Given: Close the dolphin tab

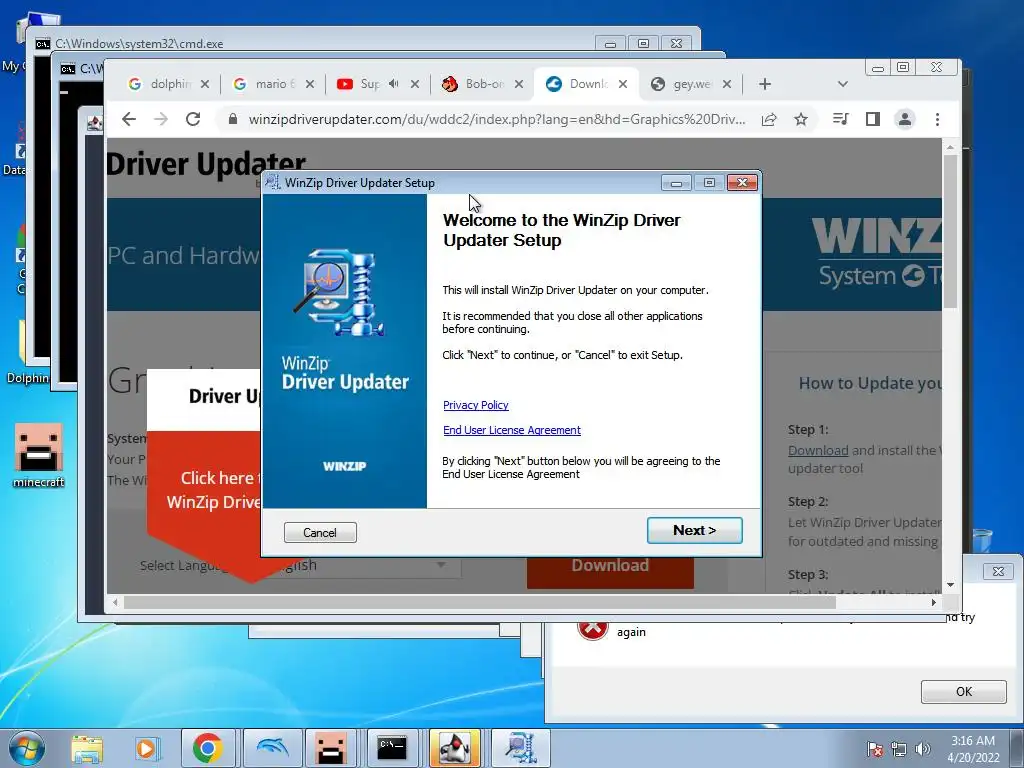Looking at the screenshot, I should (x=205, y=84).
